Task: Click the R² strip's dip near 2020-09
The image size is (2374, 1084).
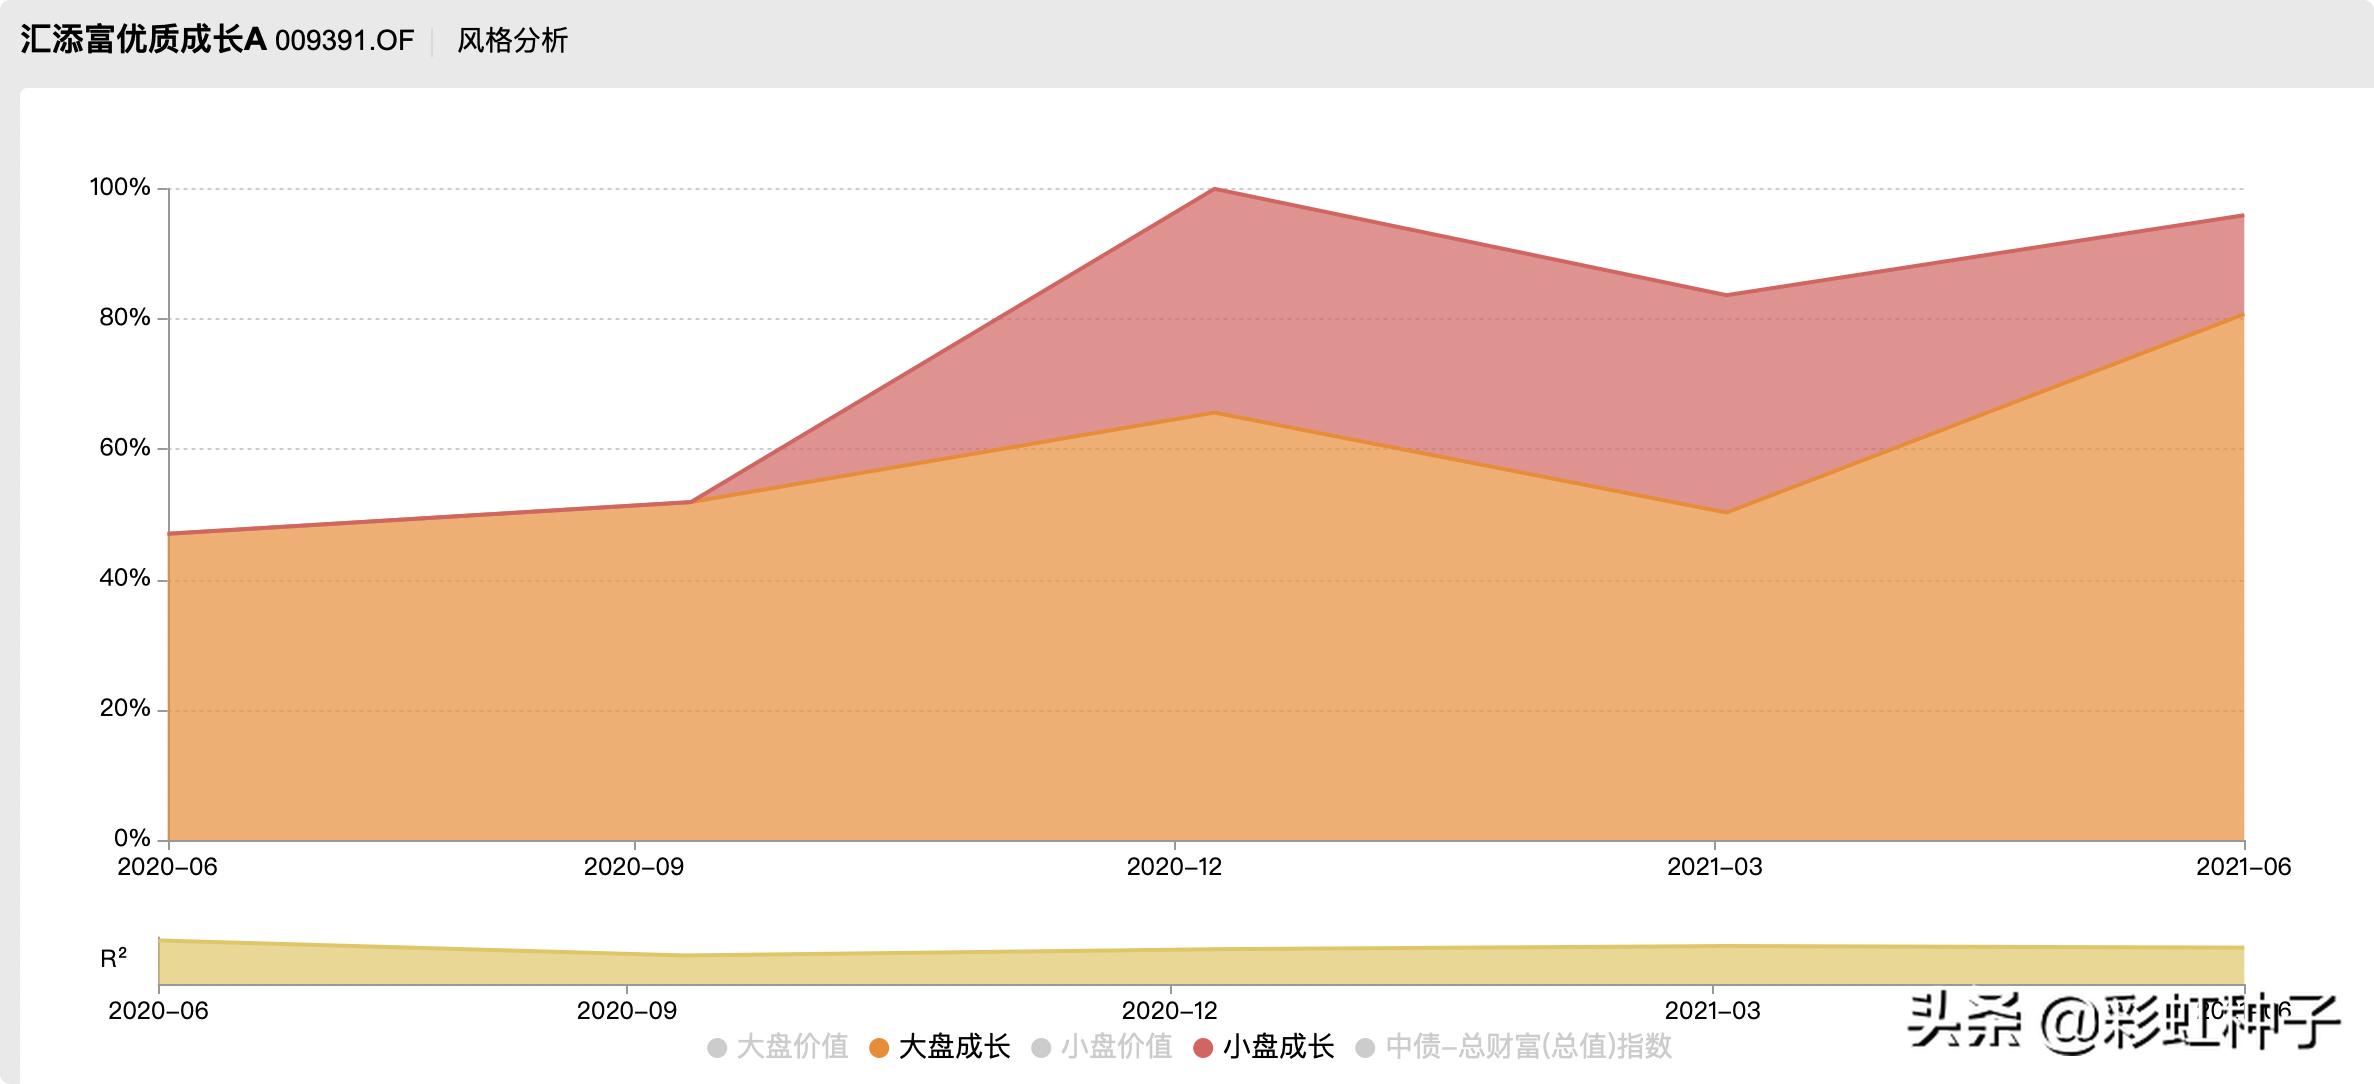Action: pos(688,955)
